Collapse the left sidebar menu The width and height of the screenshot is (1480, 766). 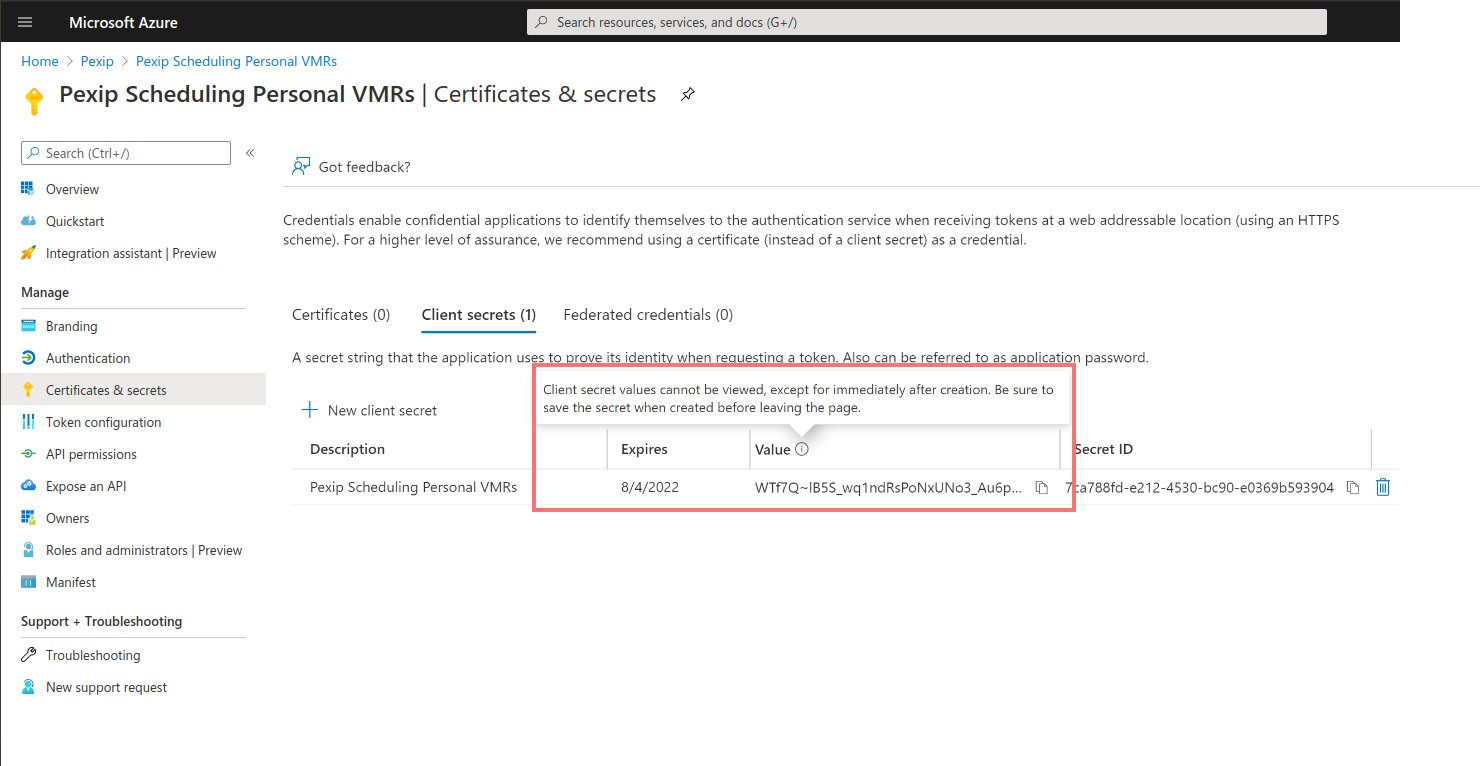(x=250, y=153)
